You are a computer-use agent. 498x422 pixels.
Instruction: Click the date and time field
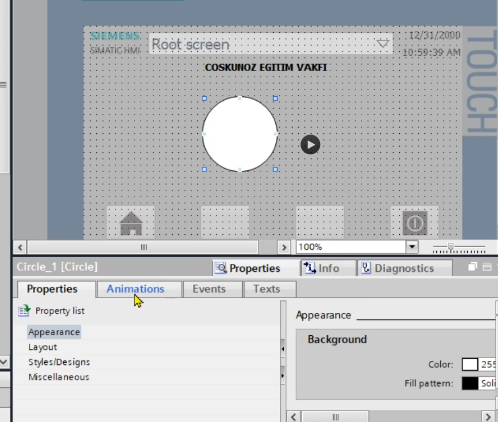pyautogui.click(x=431, y=44)
